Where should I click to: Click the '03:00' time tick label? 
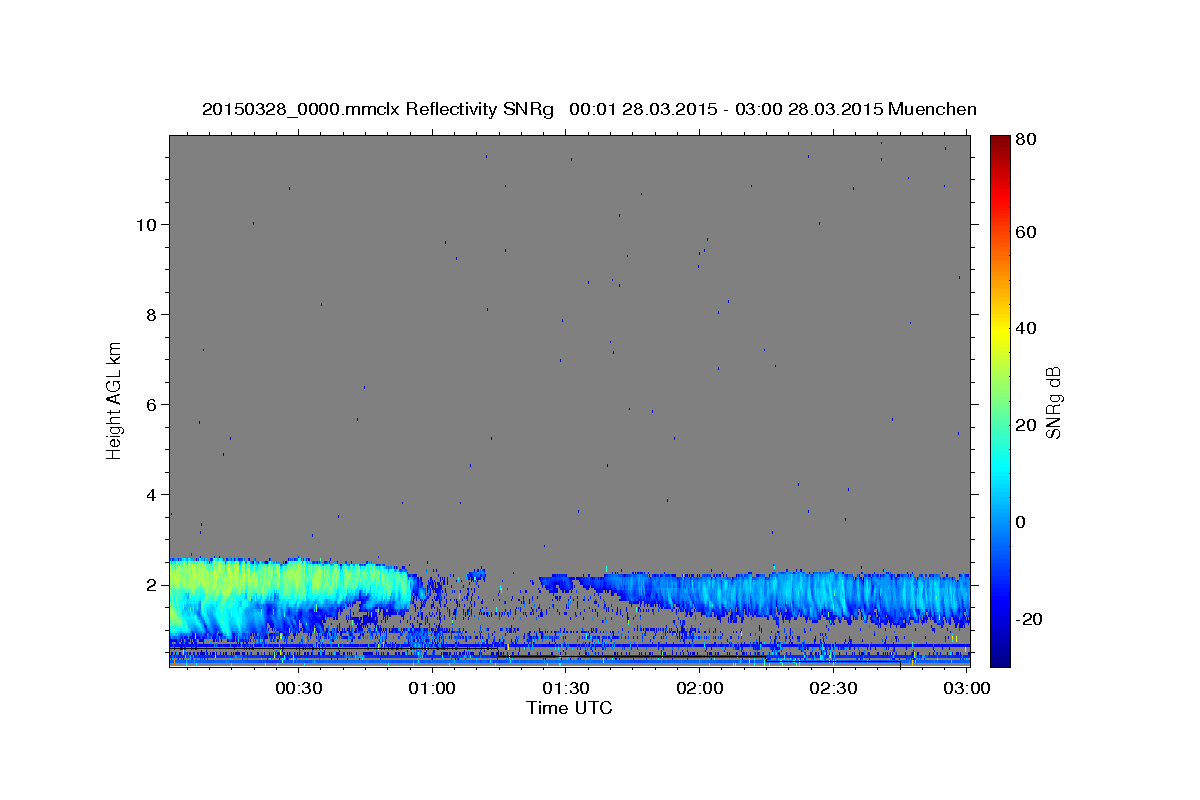coord(967,688)
